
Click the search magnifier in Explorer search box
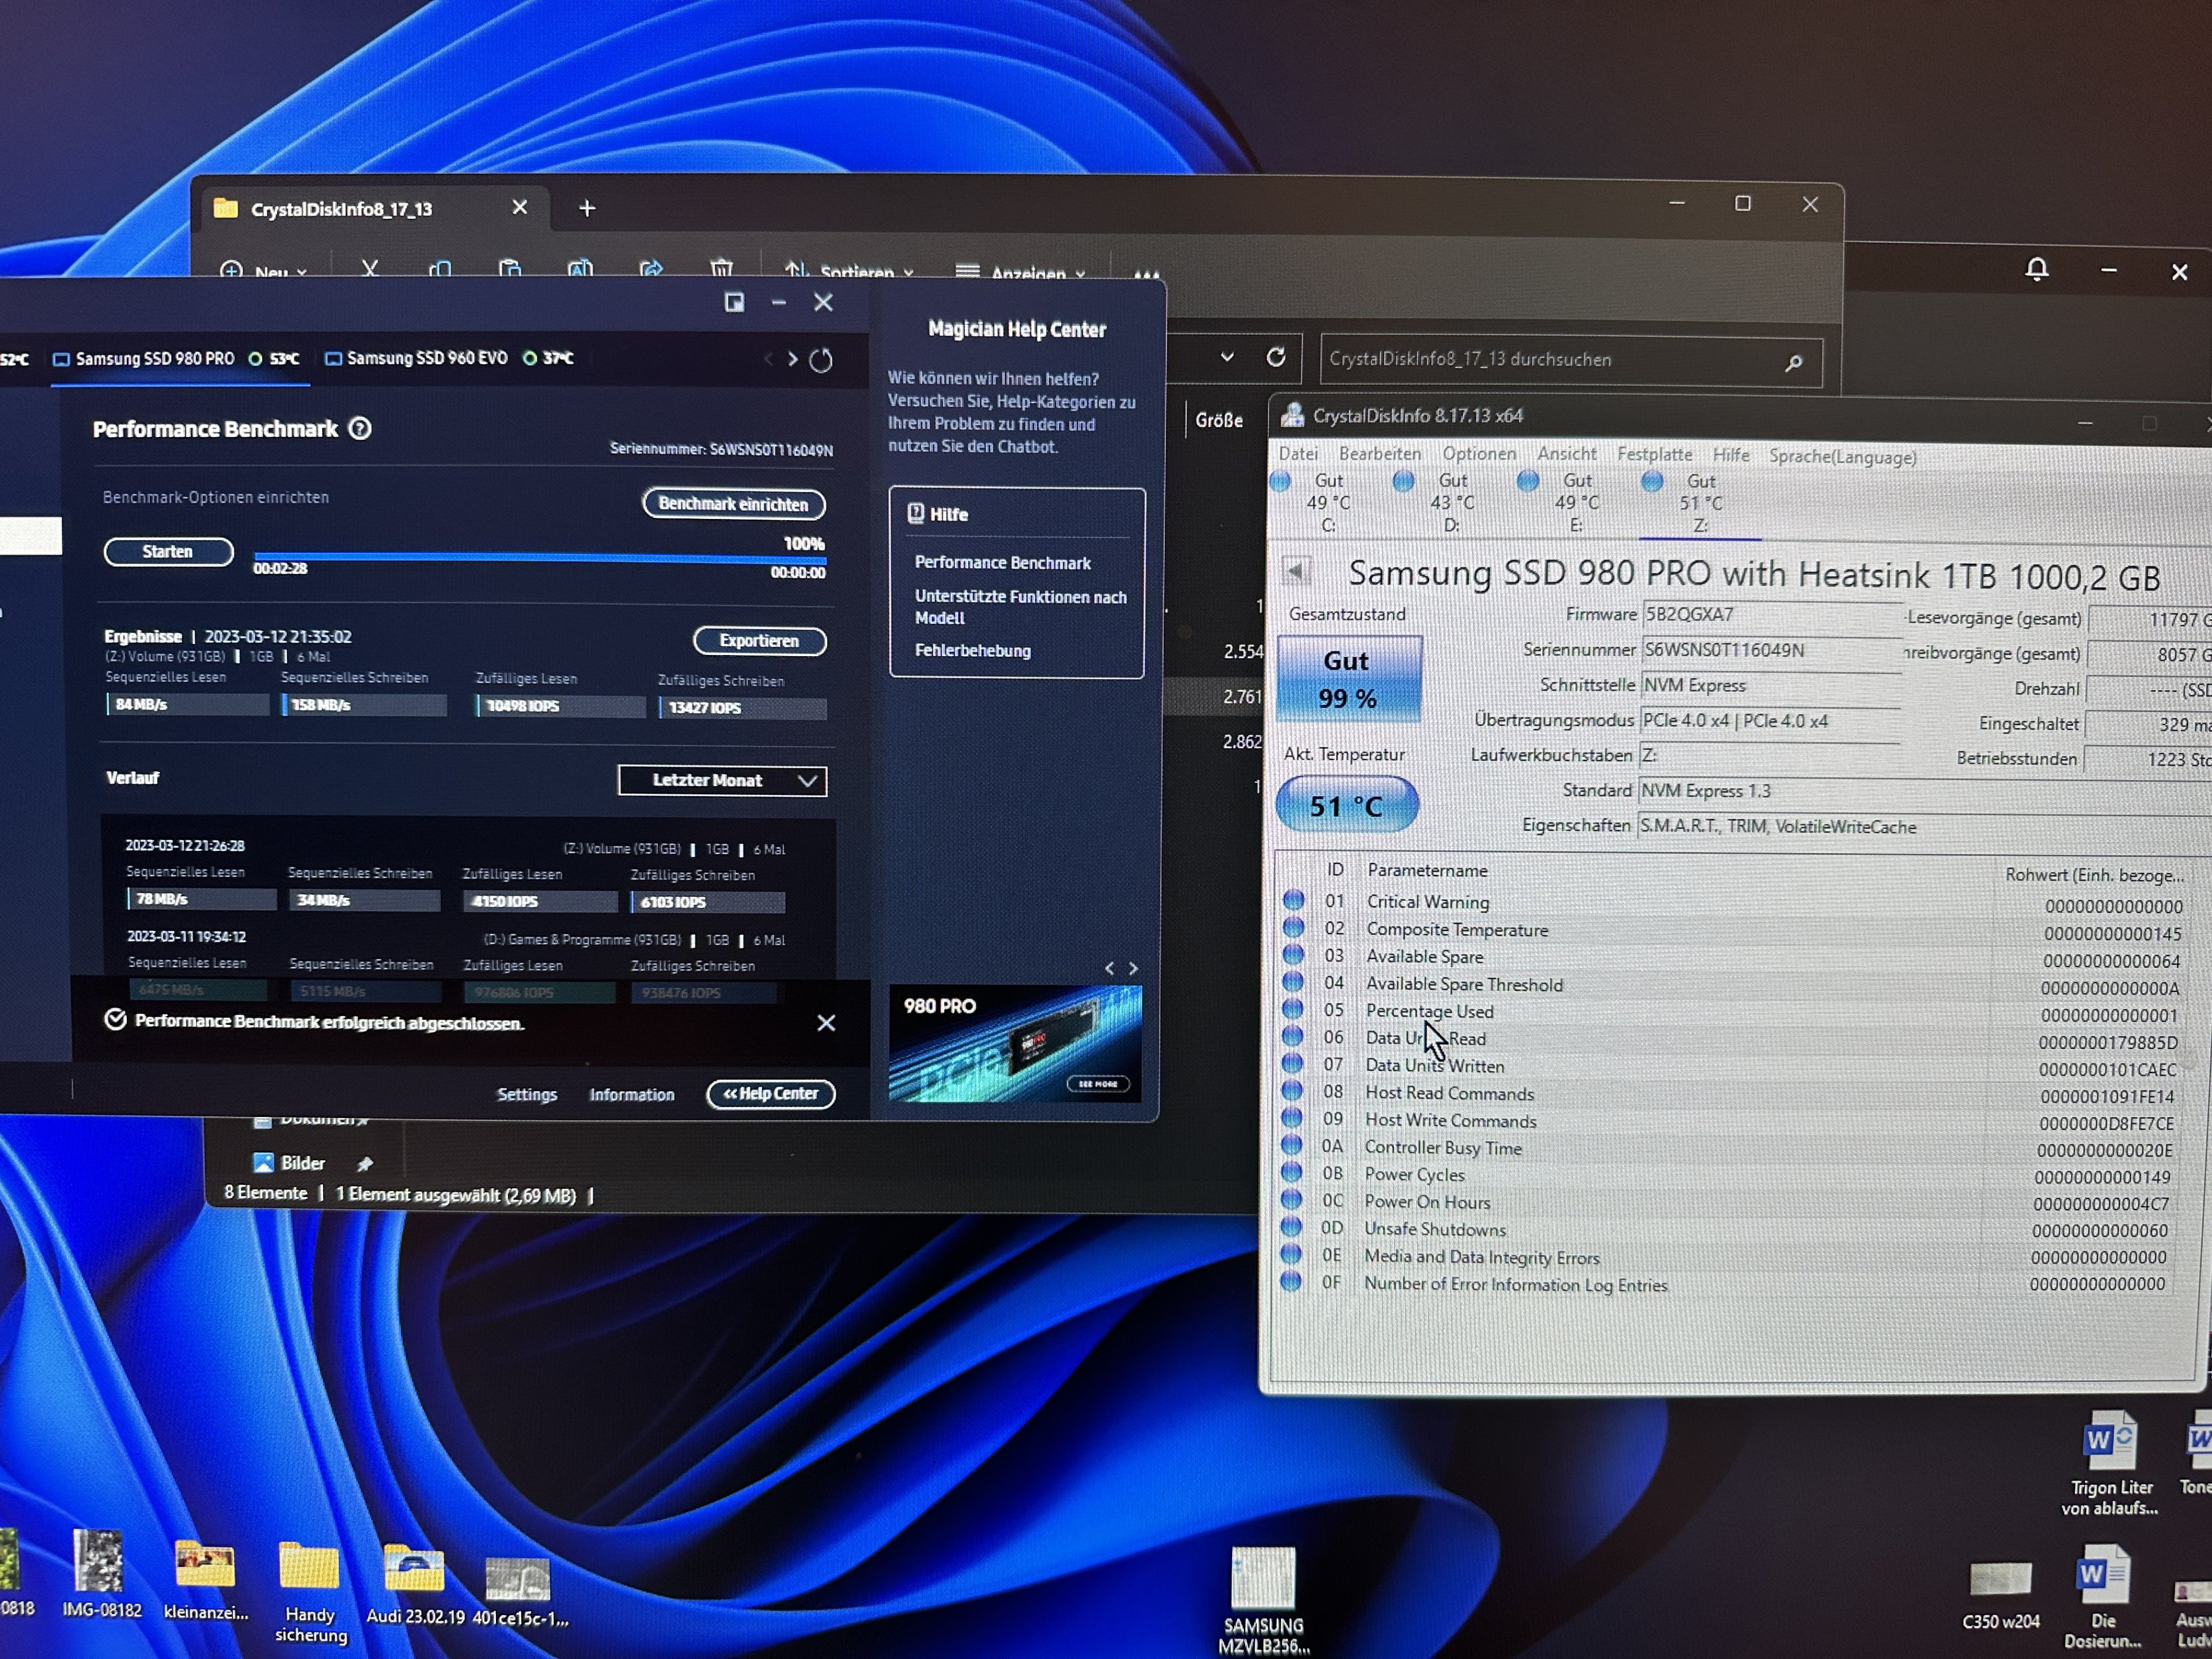tap(1794, 362)
